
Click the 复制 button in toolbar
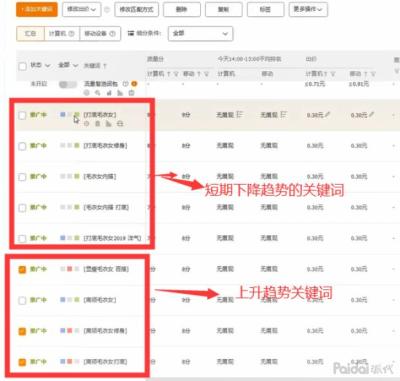[x=223, y=9]
